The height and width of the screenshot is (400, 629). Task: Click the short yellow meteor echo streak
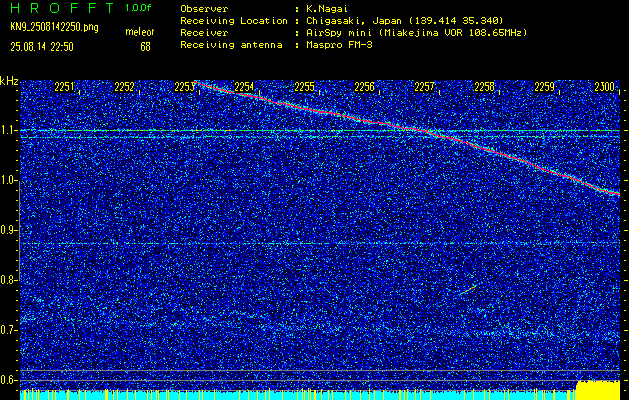(467, 290)
